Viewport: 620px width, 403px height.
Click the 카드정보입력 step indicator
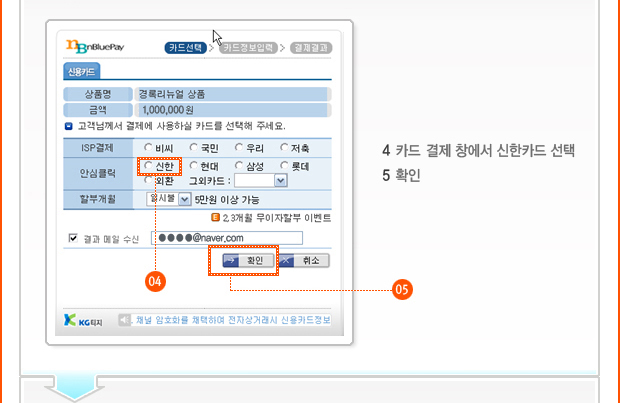(248, 48)
